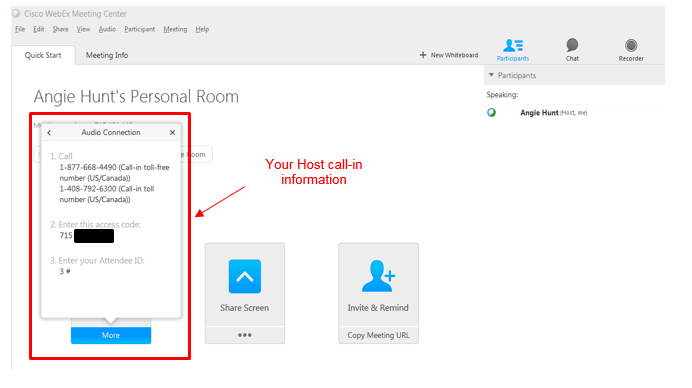692x388 pixels.
Task: Open the Meeting menu
Action: click(x=175, y=29)
